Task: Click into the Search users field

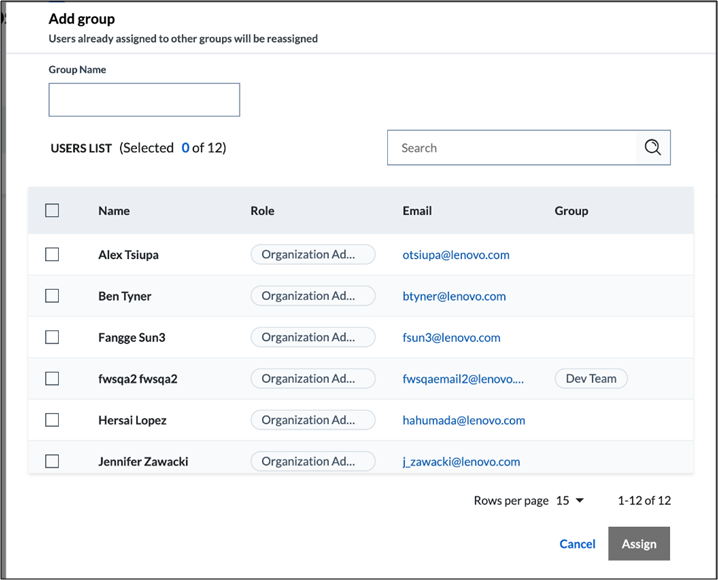Action: point(512,147)
